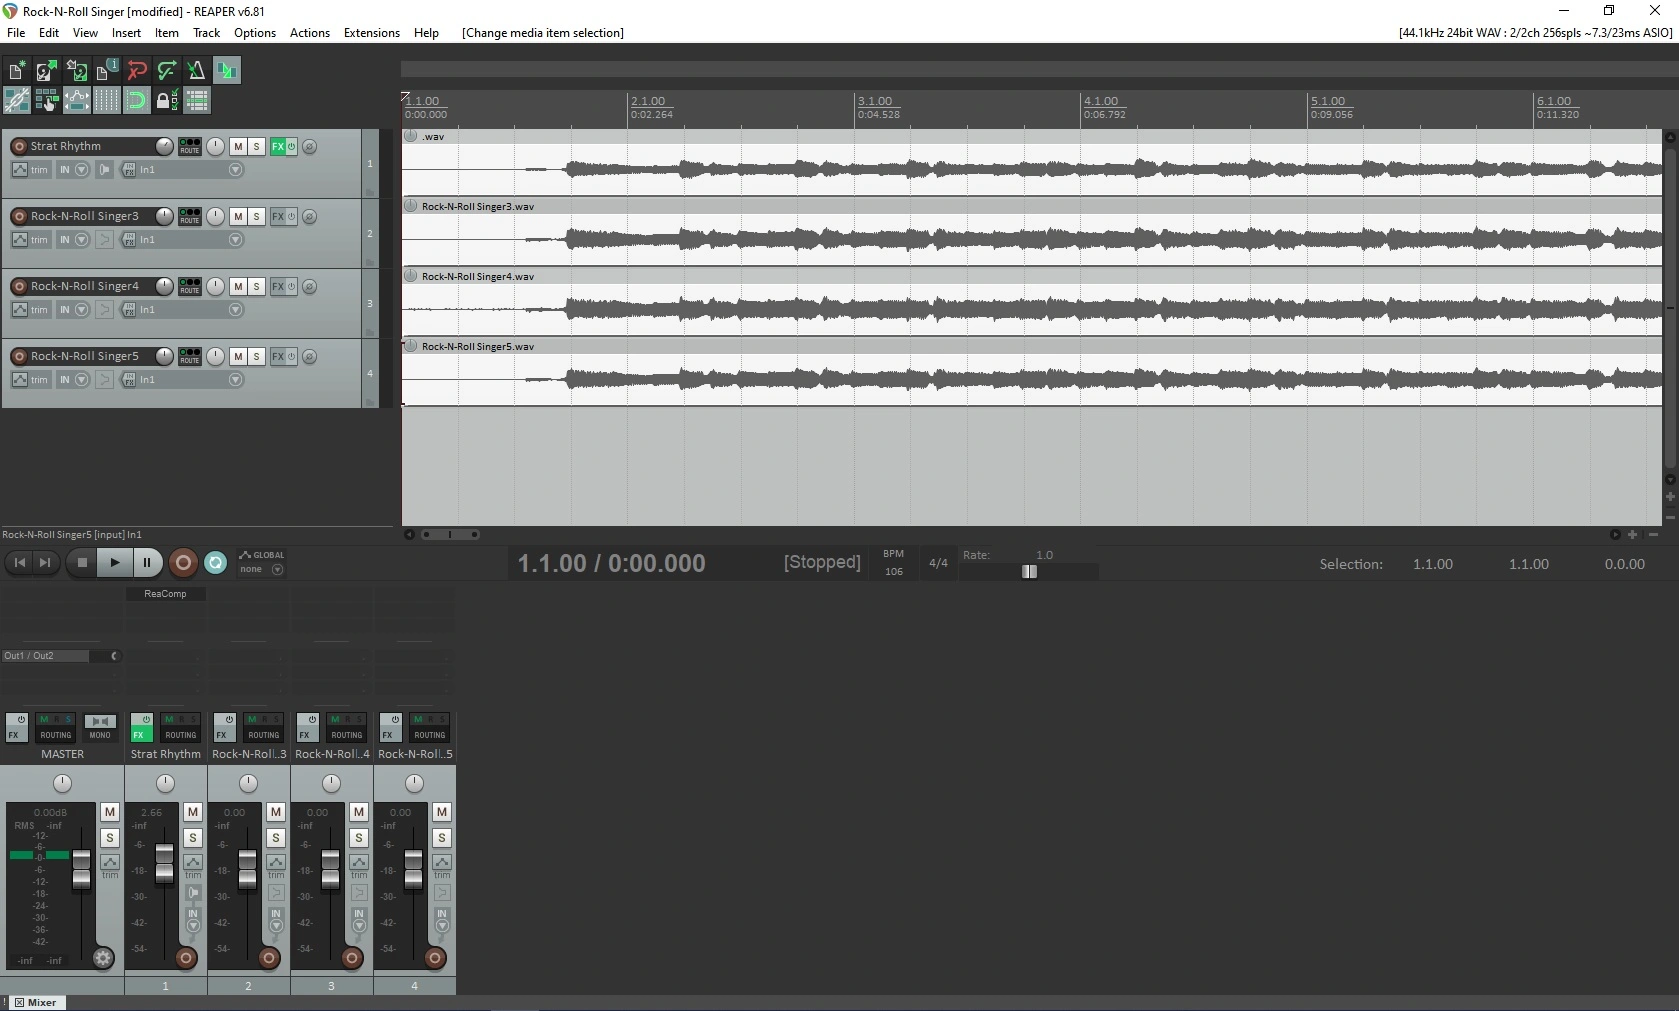Toggle grid lines toolbar icon
The height and width of the screenshot is (1011, 1679).
tap(107, 100)
